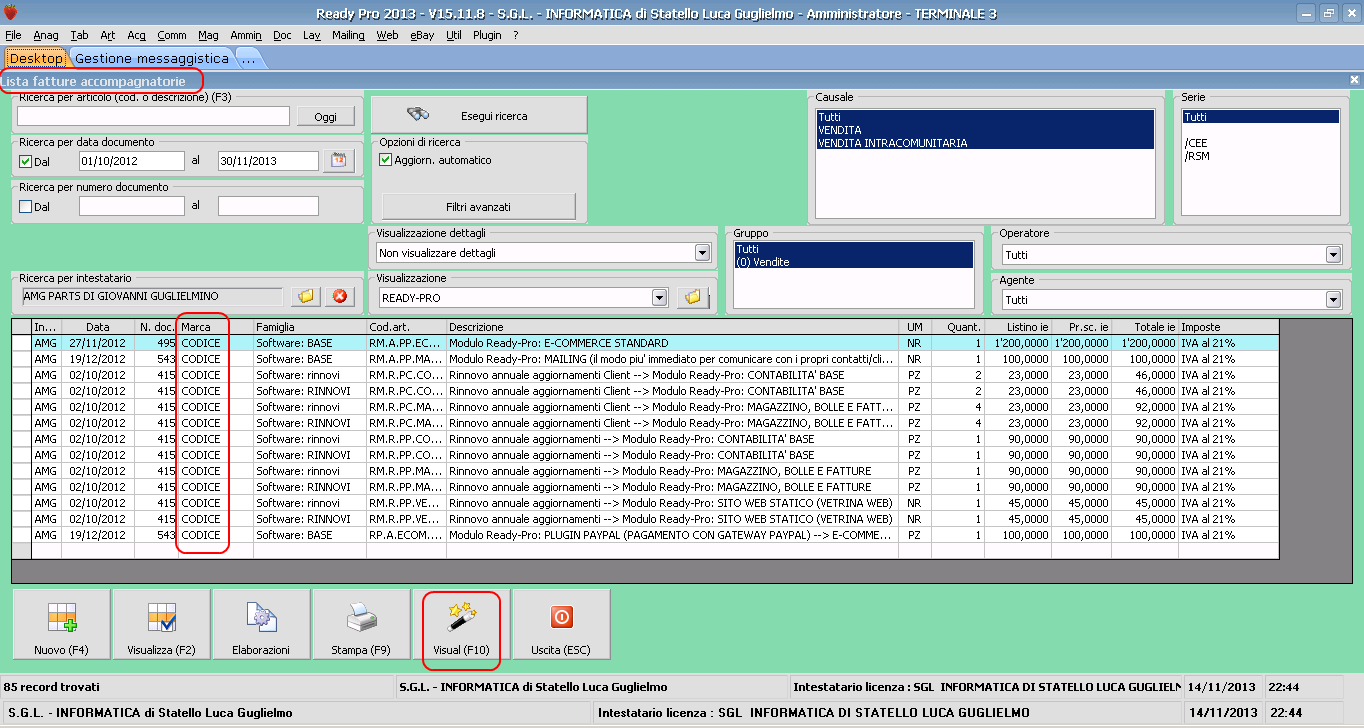Open the Agente dropdown
This screenshot has height=728, width=1364.
click(x=1332, y=300)
